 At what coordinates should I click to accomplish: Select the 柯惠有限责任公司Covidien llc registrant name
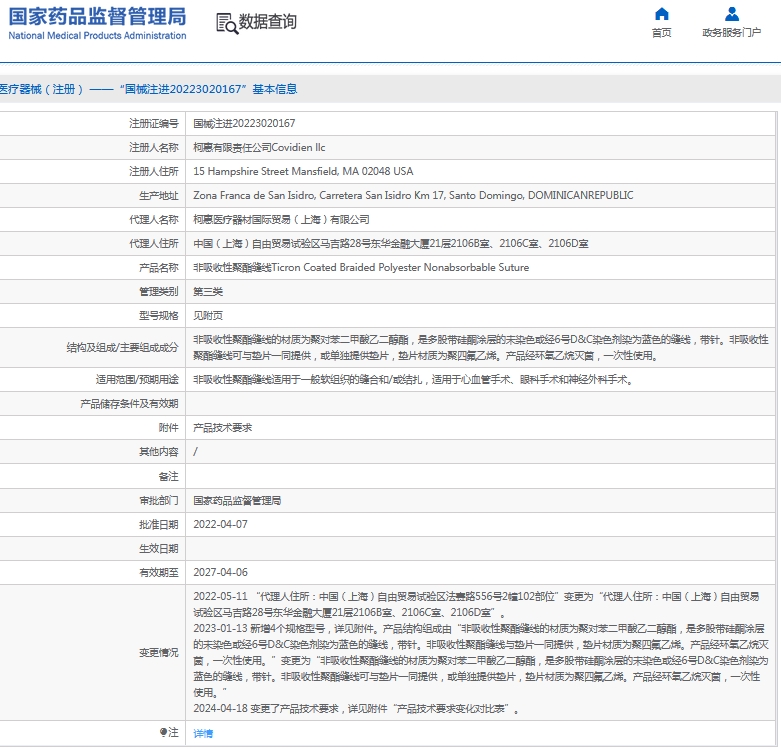coord(259,147)
